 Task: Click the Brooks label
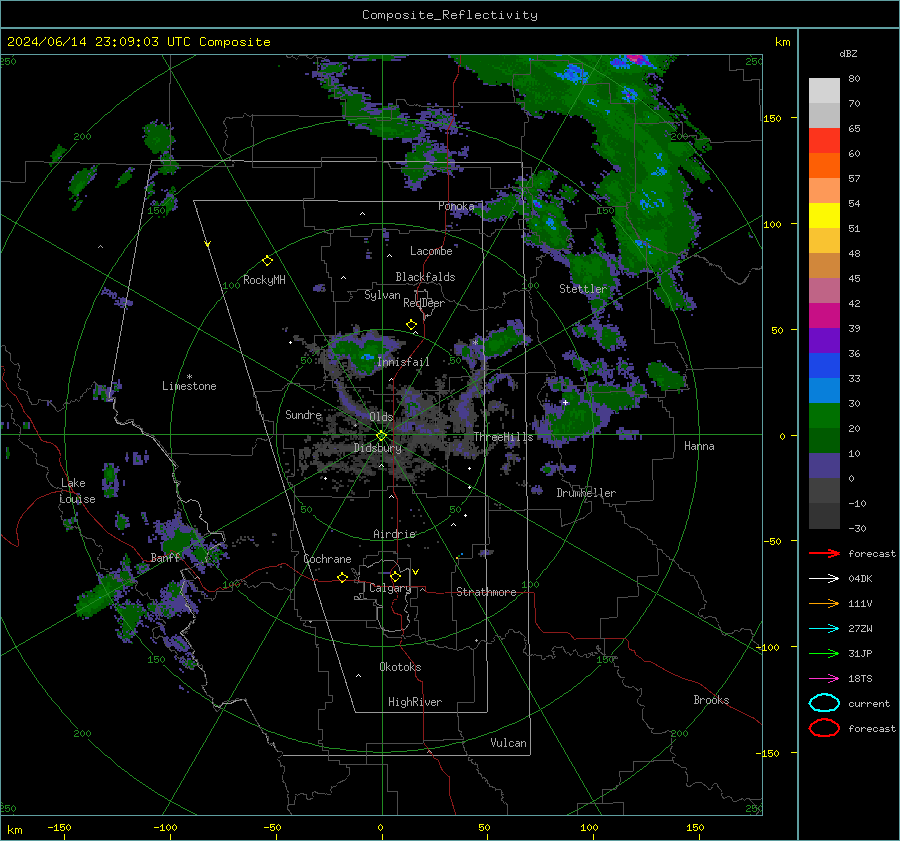click(711, 700)
